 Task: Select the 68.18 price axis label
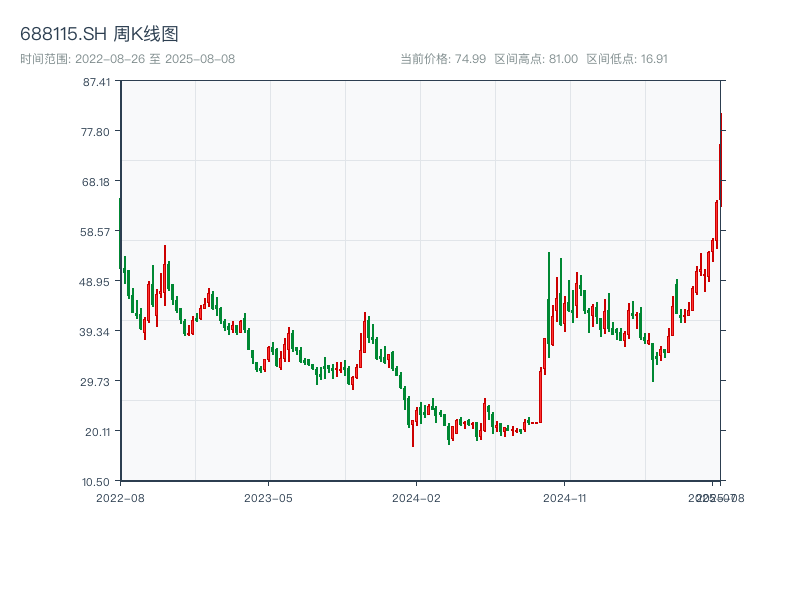coord(96,181)
